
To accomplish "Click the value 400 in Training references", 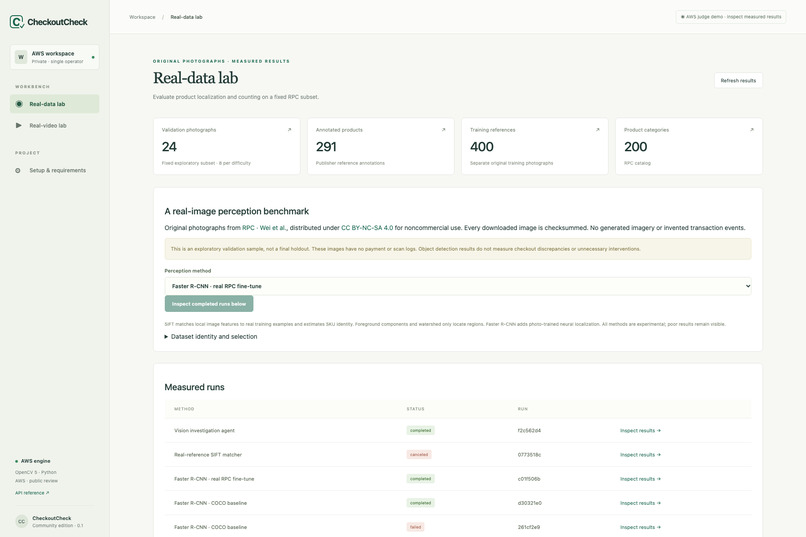I will [x=482, y=147].
